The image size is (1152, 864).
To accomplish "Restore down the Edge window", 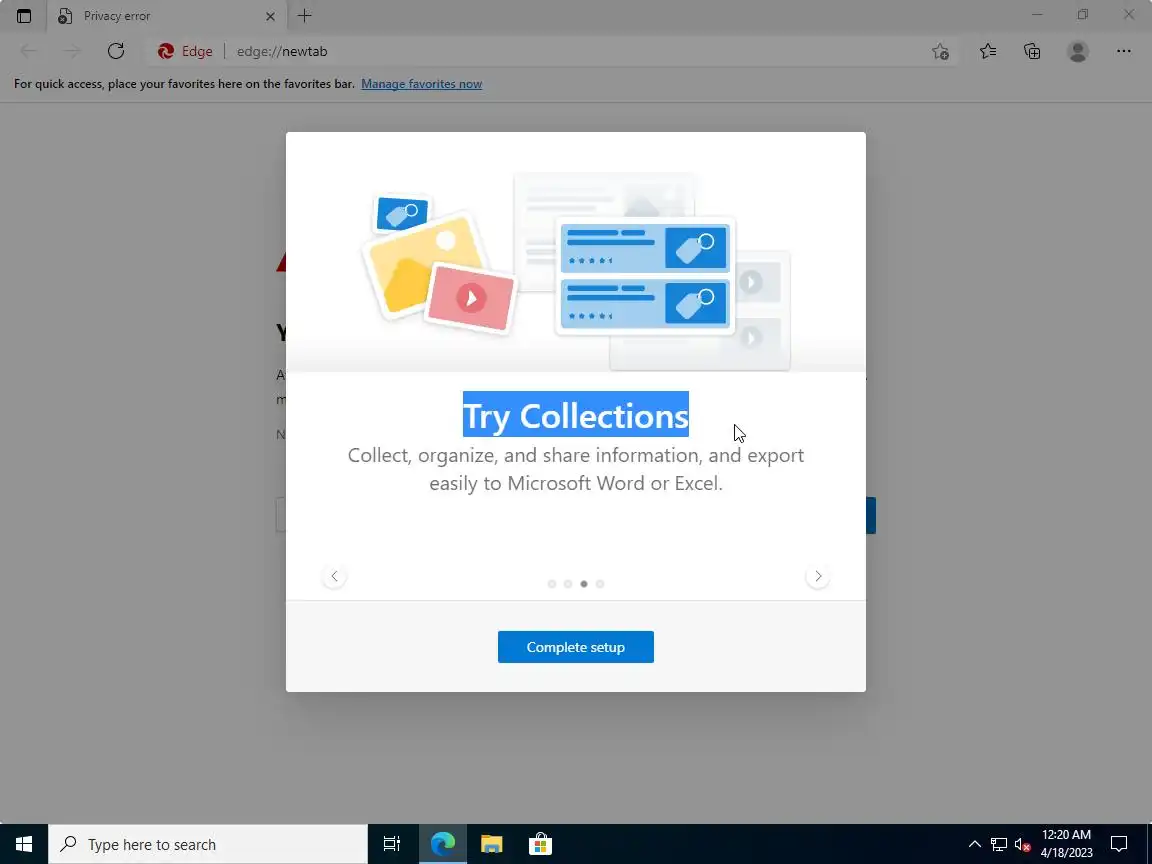I will pos(1083,15).
